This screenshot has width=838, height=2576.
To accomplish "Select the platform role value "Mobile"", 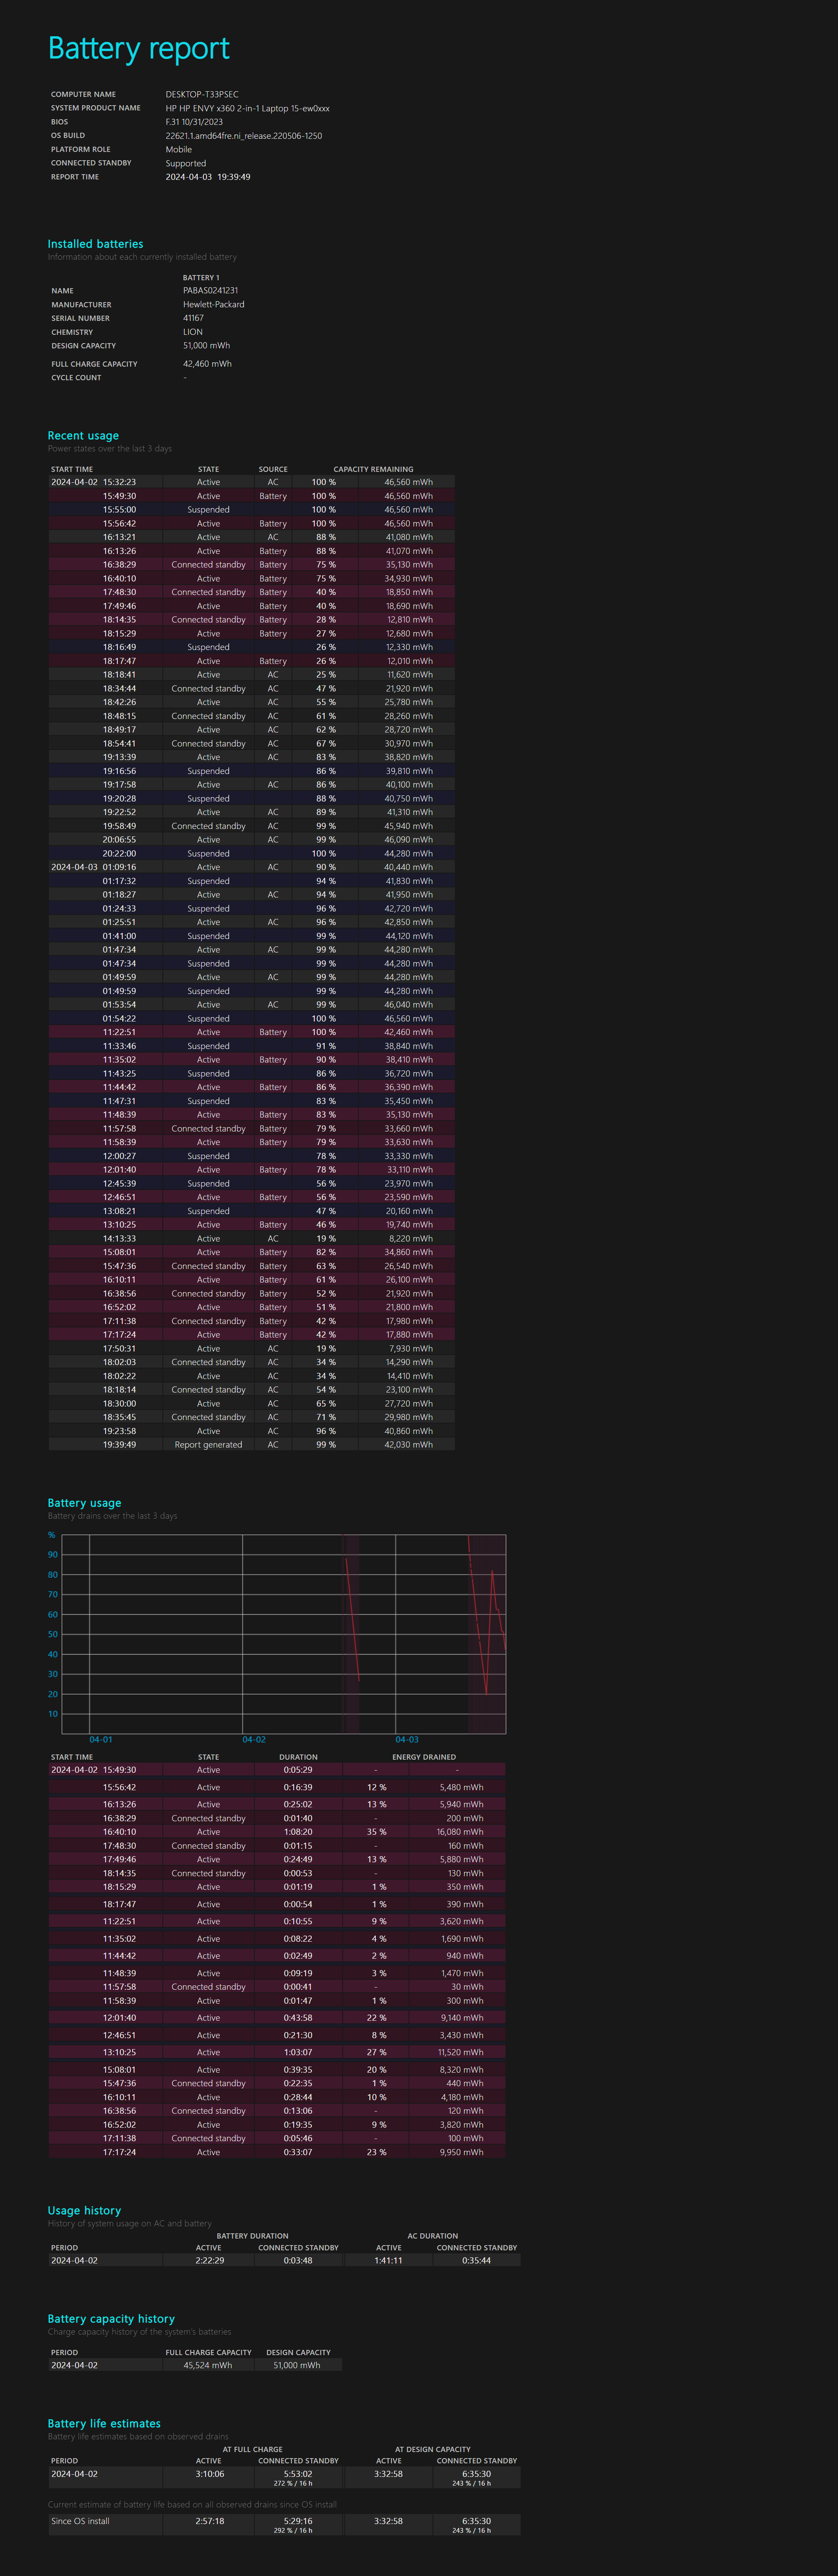I will (x=179, y=149).
